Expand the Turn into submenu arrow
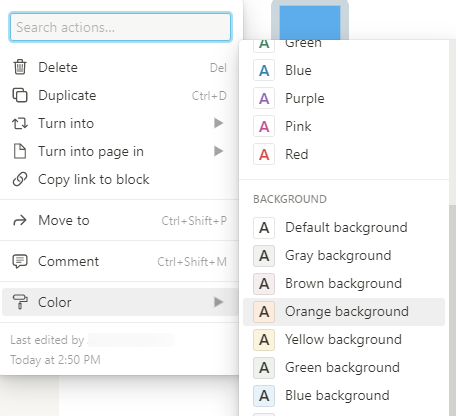Screen dimensions: 456x416 (218, 123)
